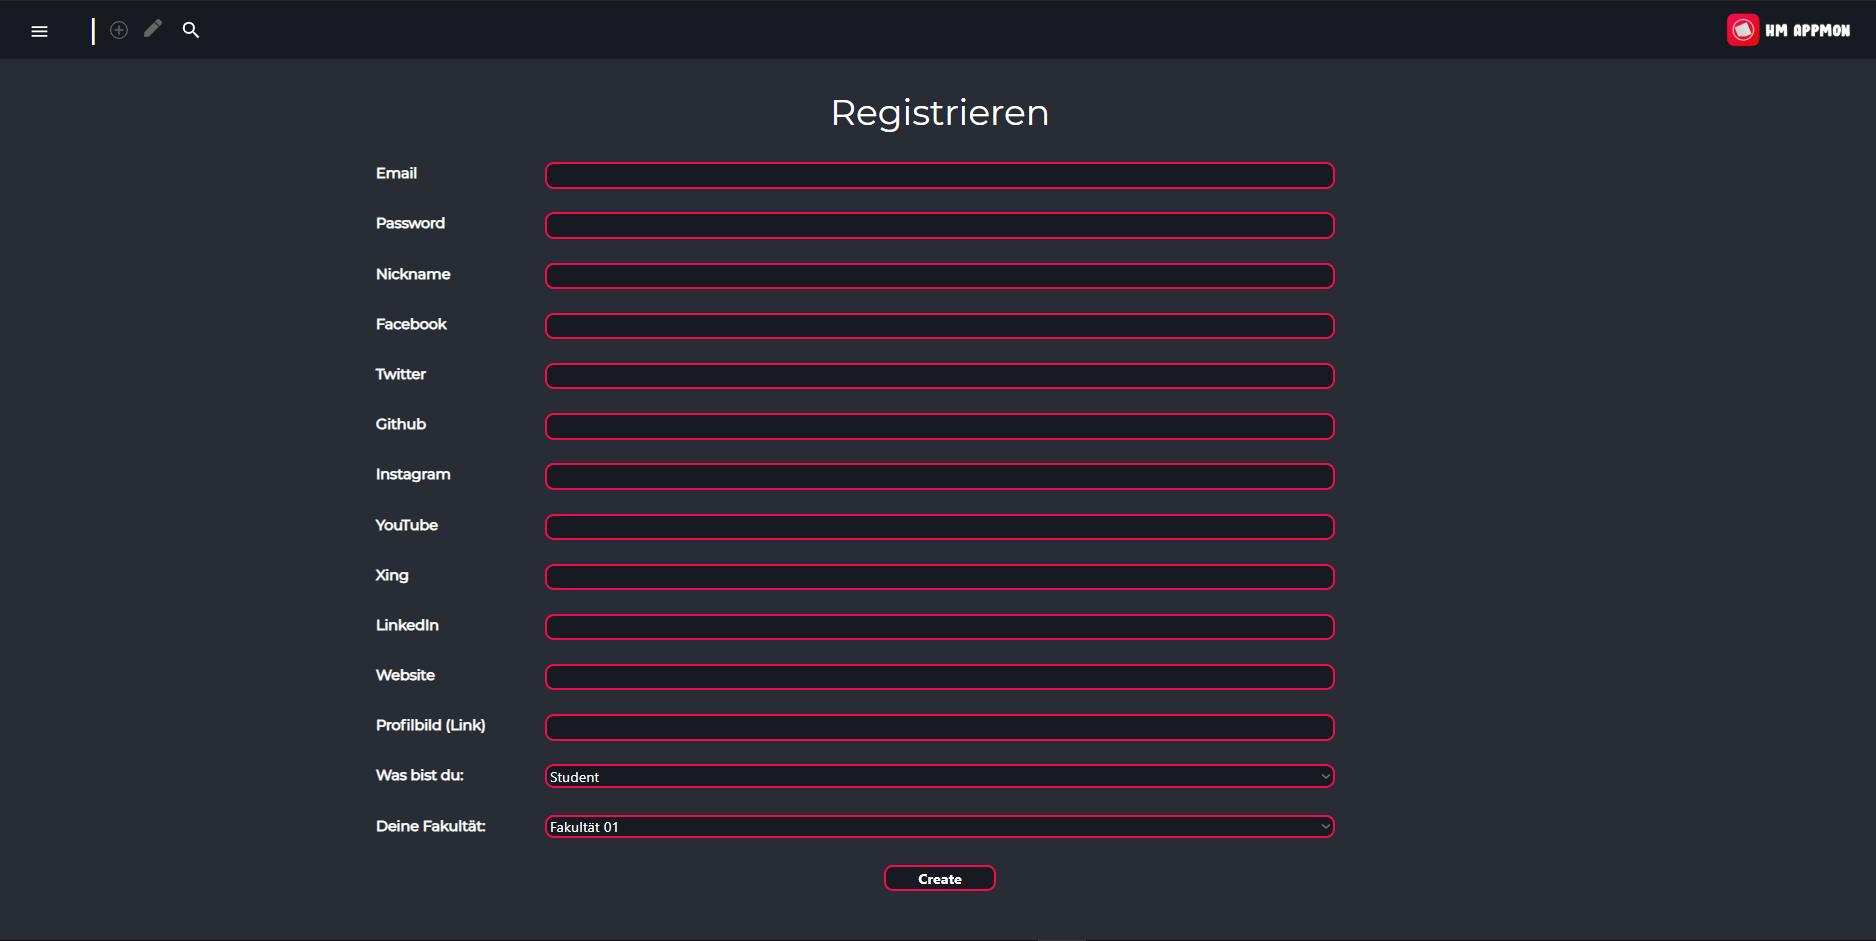This screenshot has height=941, width=1876.
Task: Click the Password label
Action: 410,223
